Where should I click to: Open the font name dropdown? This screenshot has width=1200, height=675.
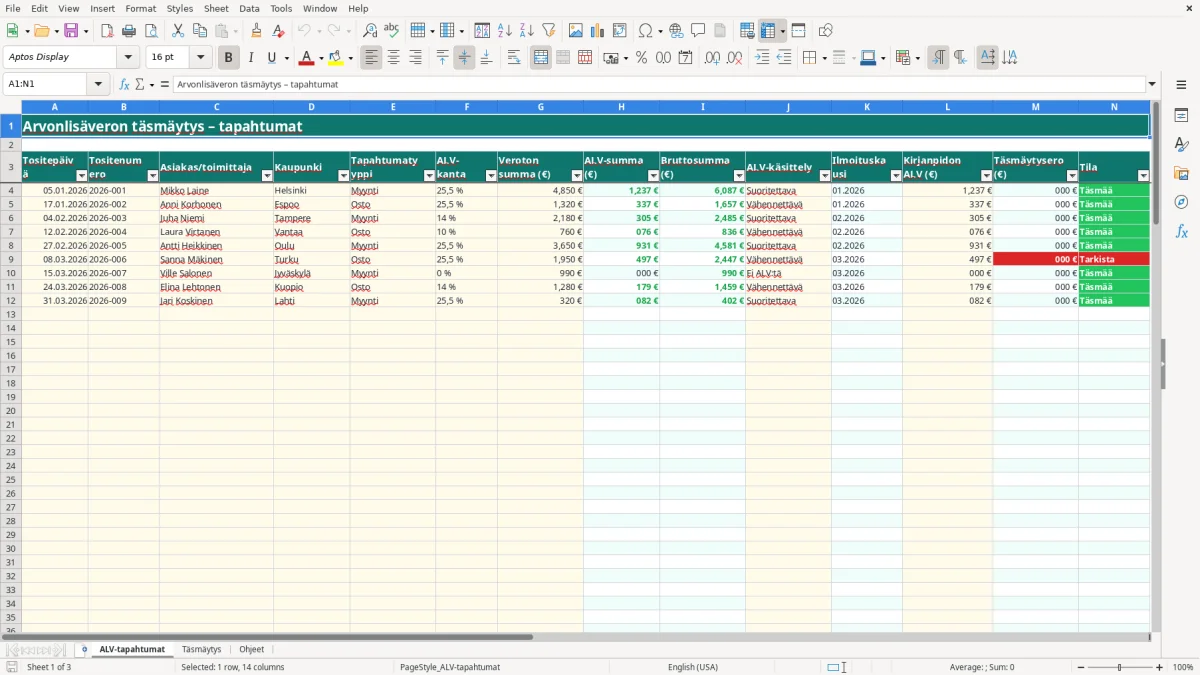click(128, 57)
